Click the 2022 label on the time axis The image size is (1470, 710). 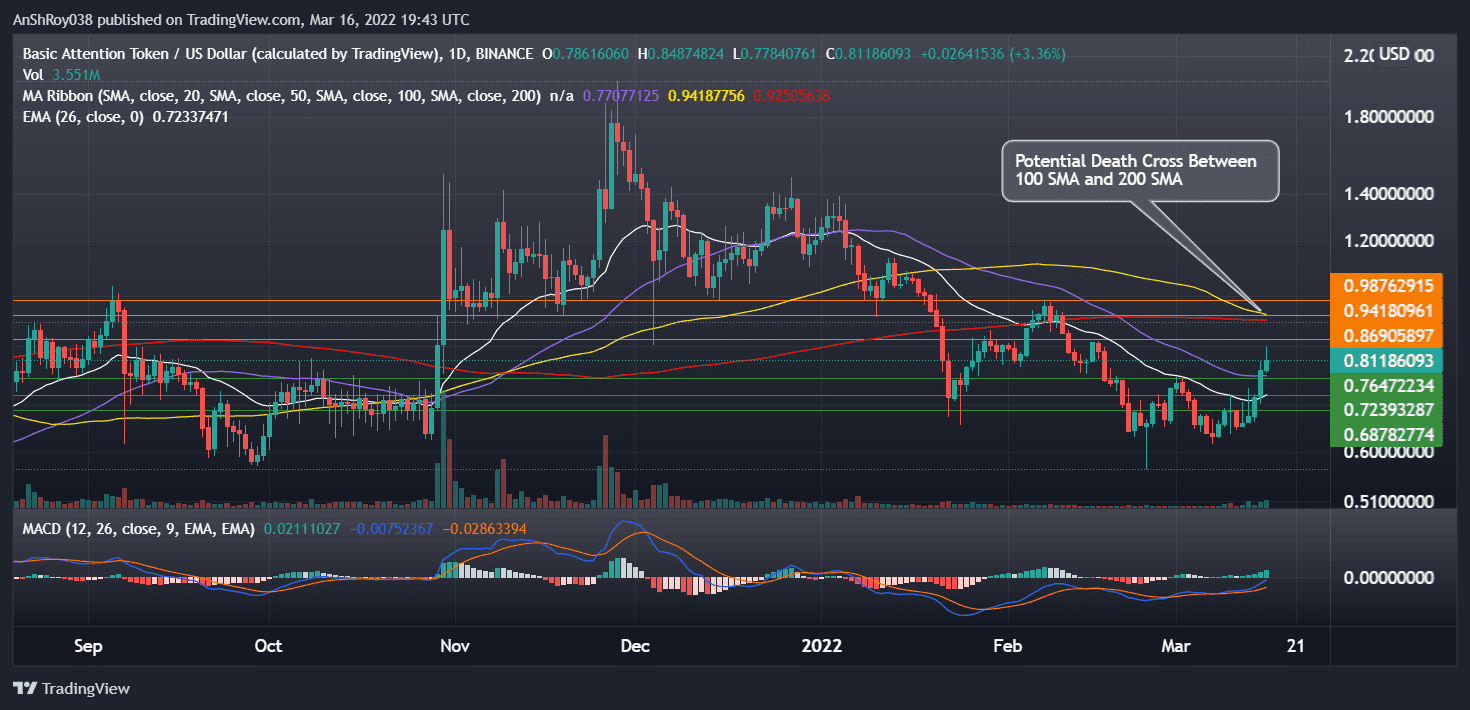823,646
